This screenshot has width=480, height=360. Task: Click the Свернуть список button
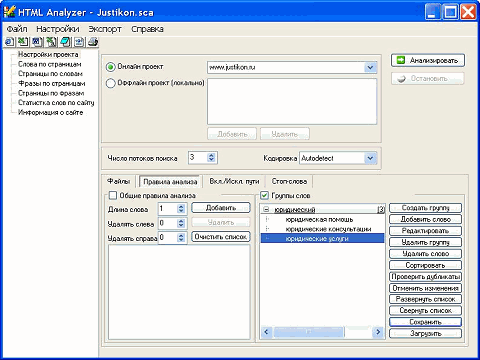click(426, 310)
